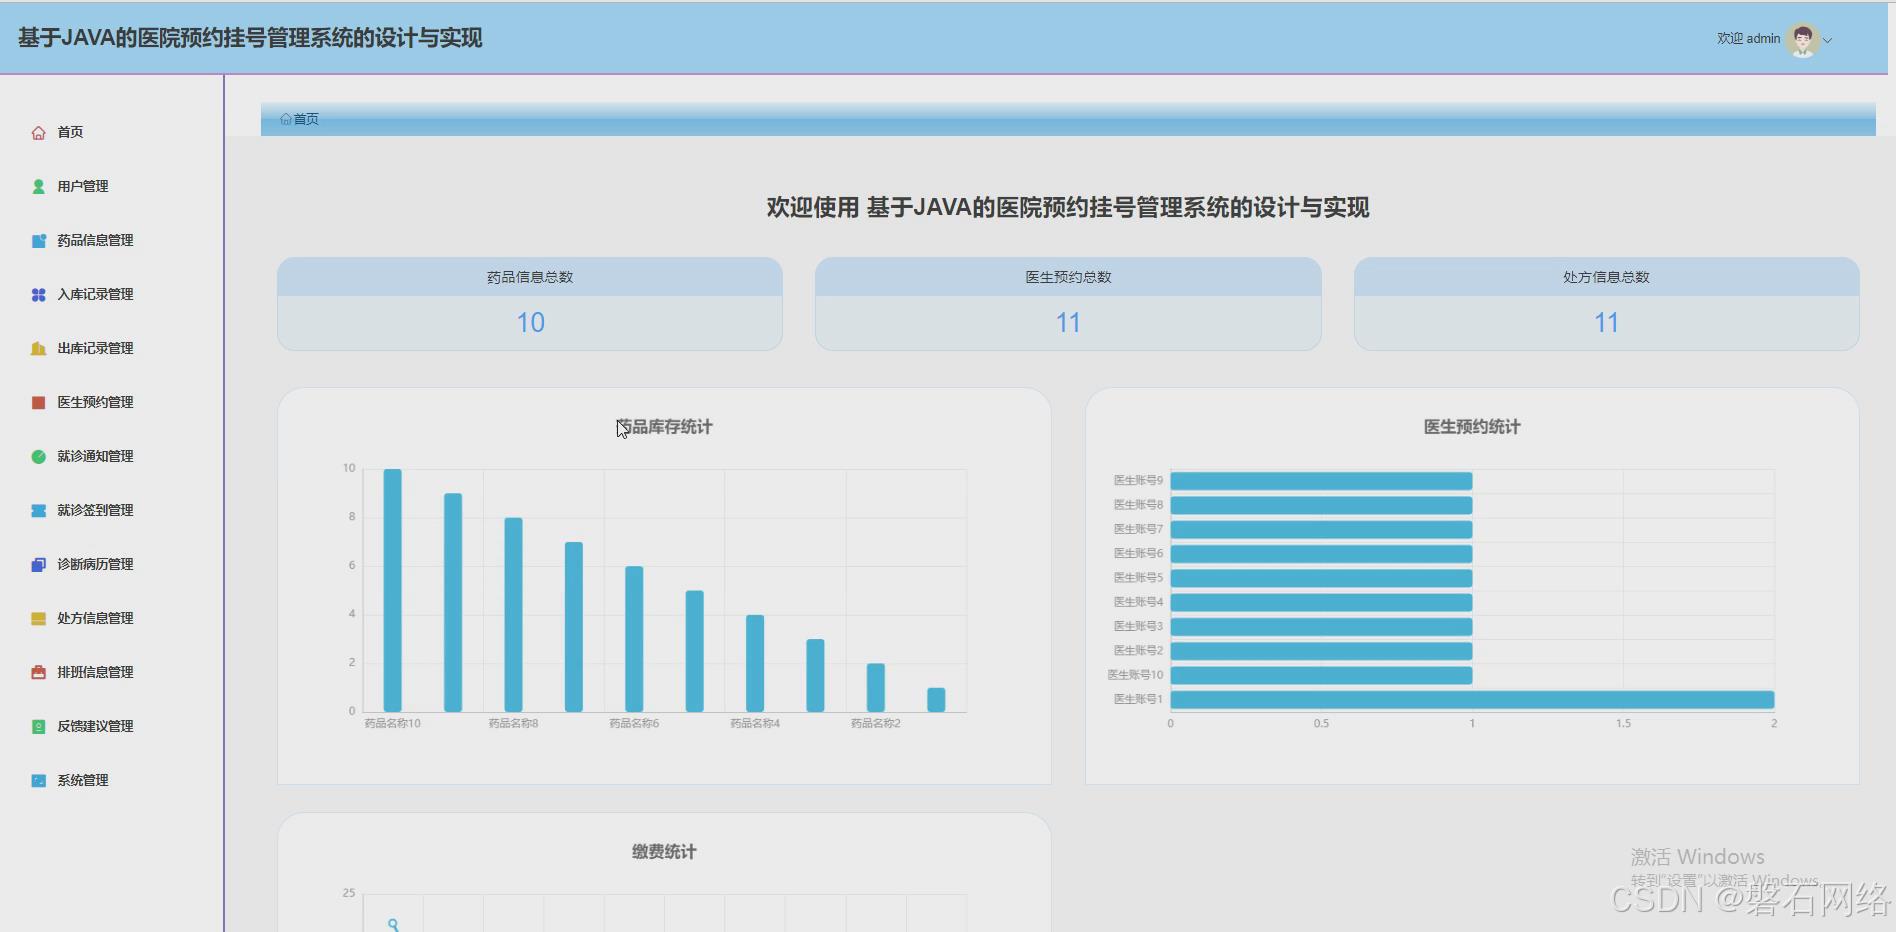Image resolution: width=1896 pixels, height=932 pixels.
Task: Click the bar above 药品名称4
Action: (755, 663)
